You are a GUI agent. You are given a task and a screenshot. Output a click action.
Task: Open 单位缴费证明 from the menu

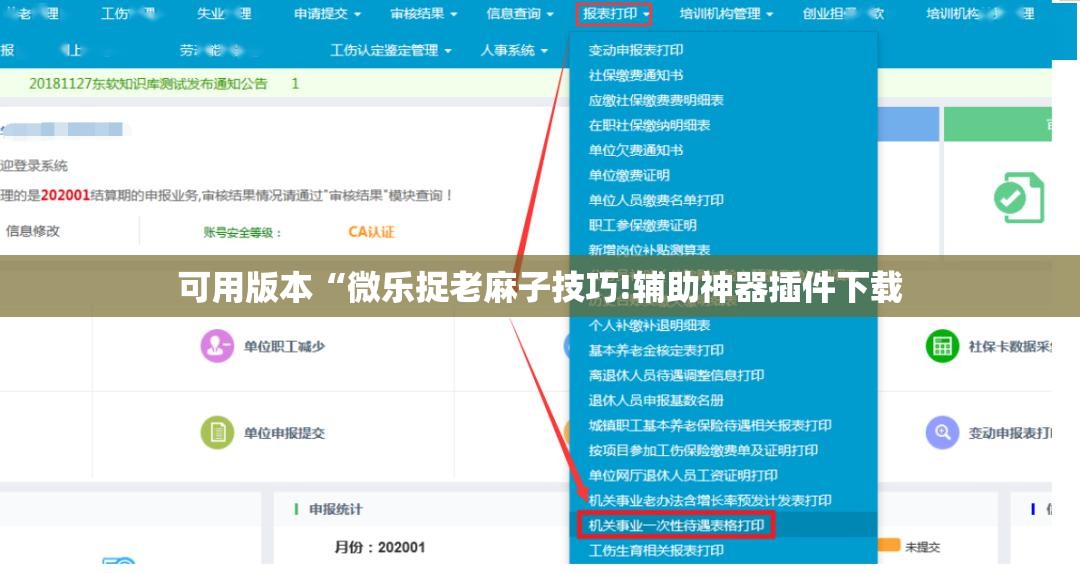629,175
